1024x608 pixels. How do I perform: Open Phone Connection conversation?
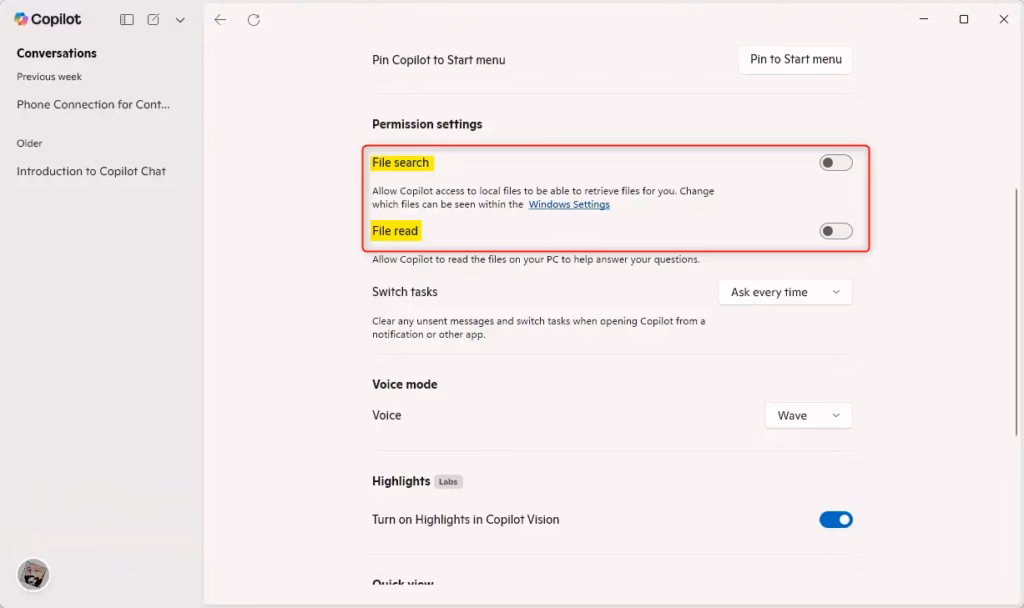pyautogui.click(x=93, y=104)
